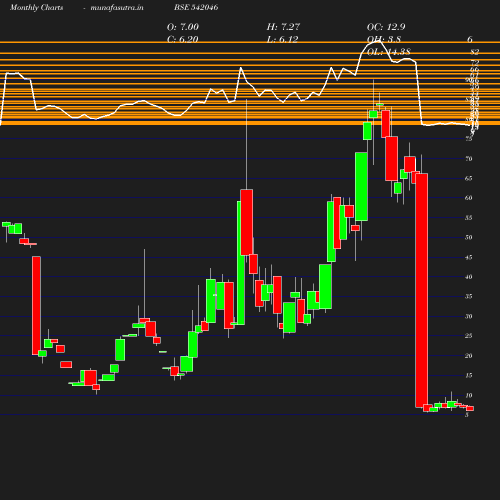Select the low value "L: 6.12"

click(282, 39)
